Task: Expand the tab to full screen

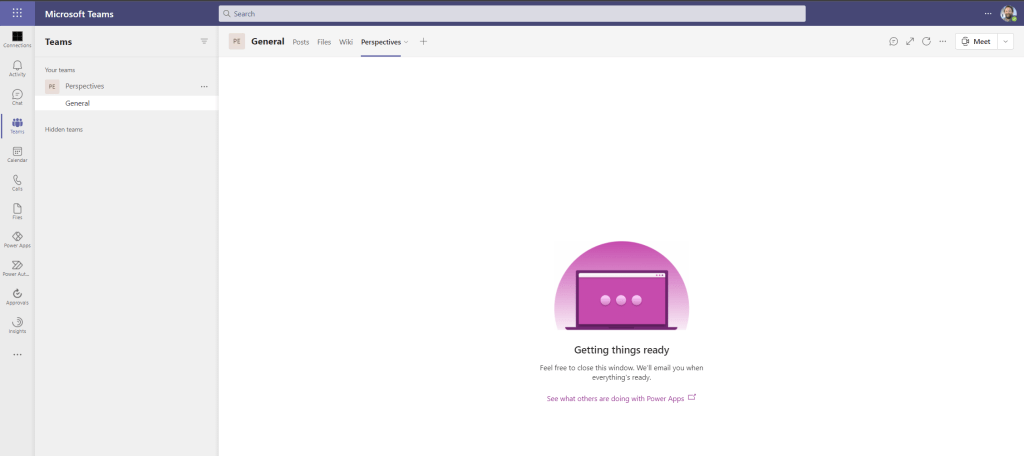Action: (x=910, y=41)
